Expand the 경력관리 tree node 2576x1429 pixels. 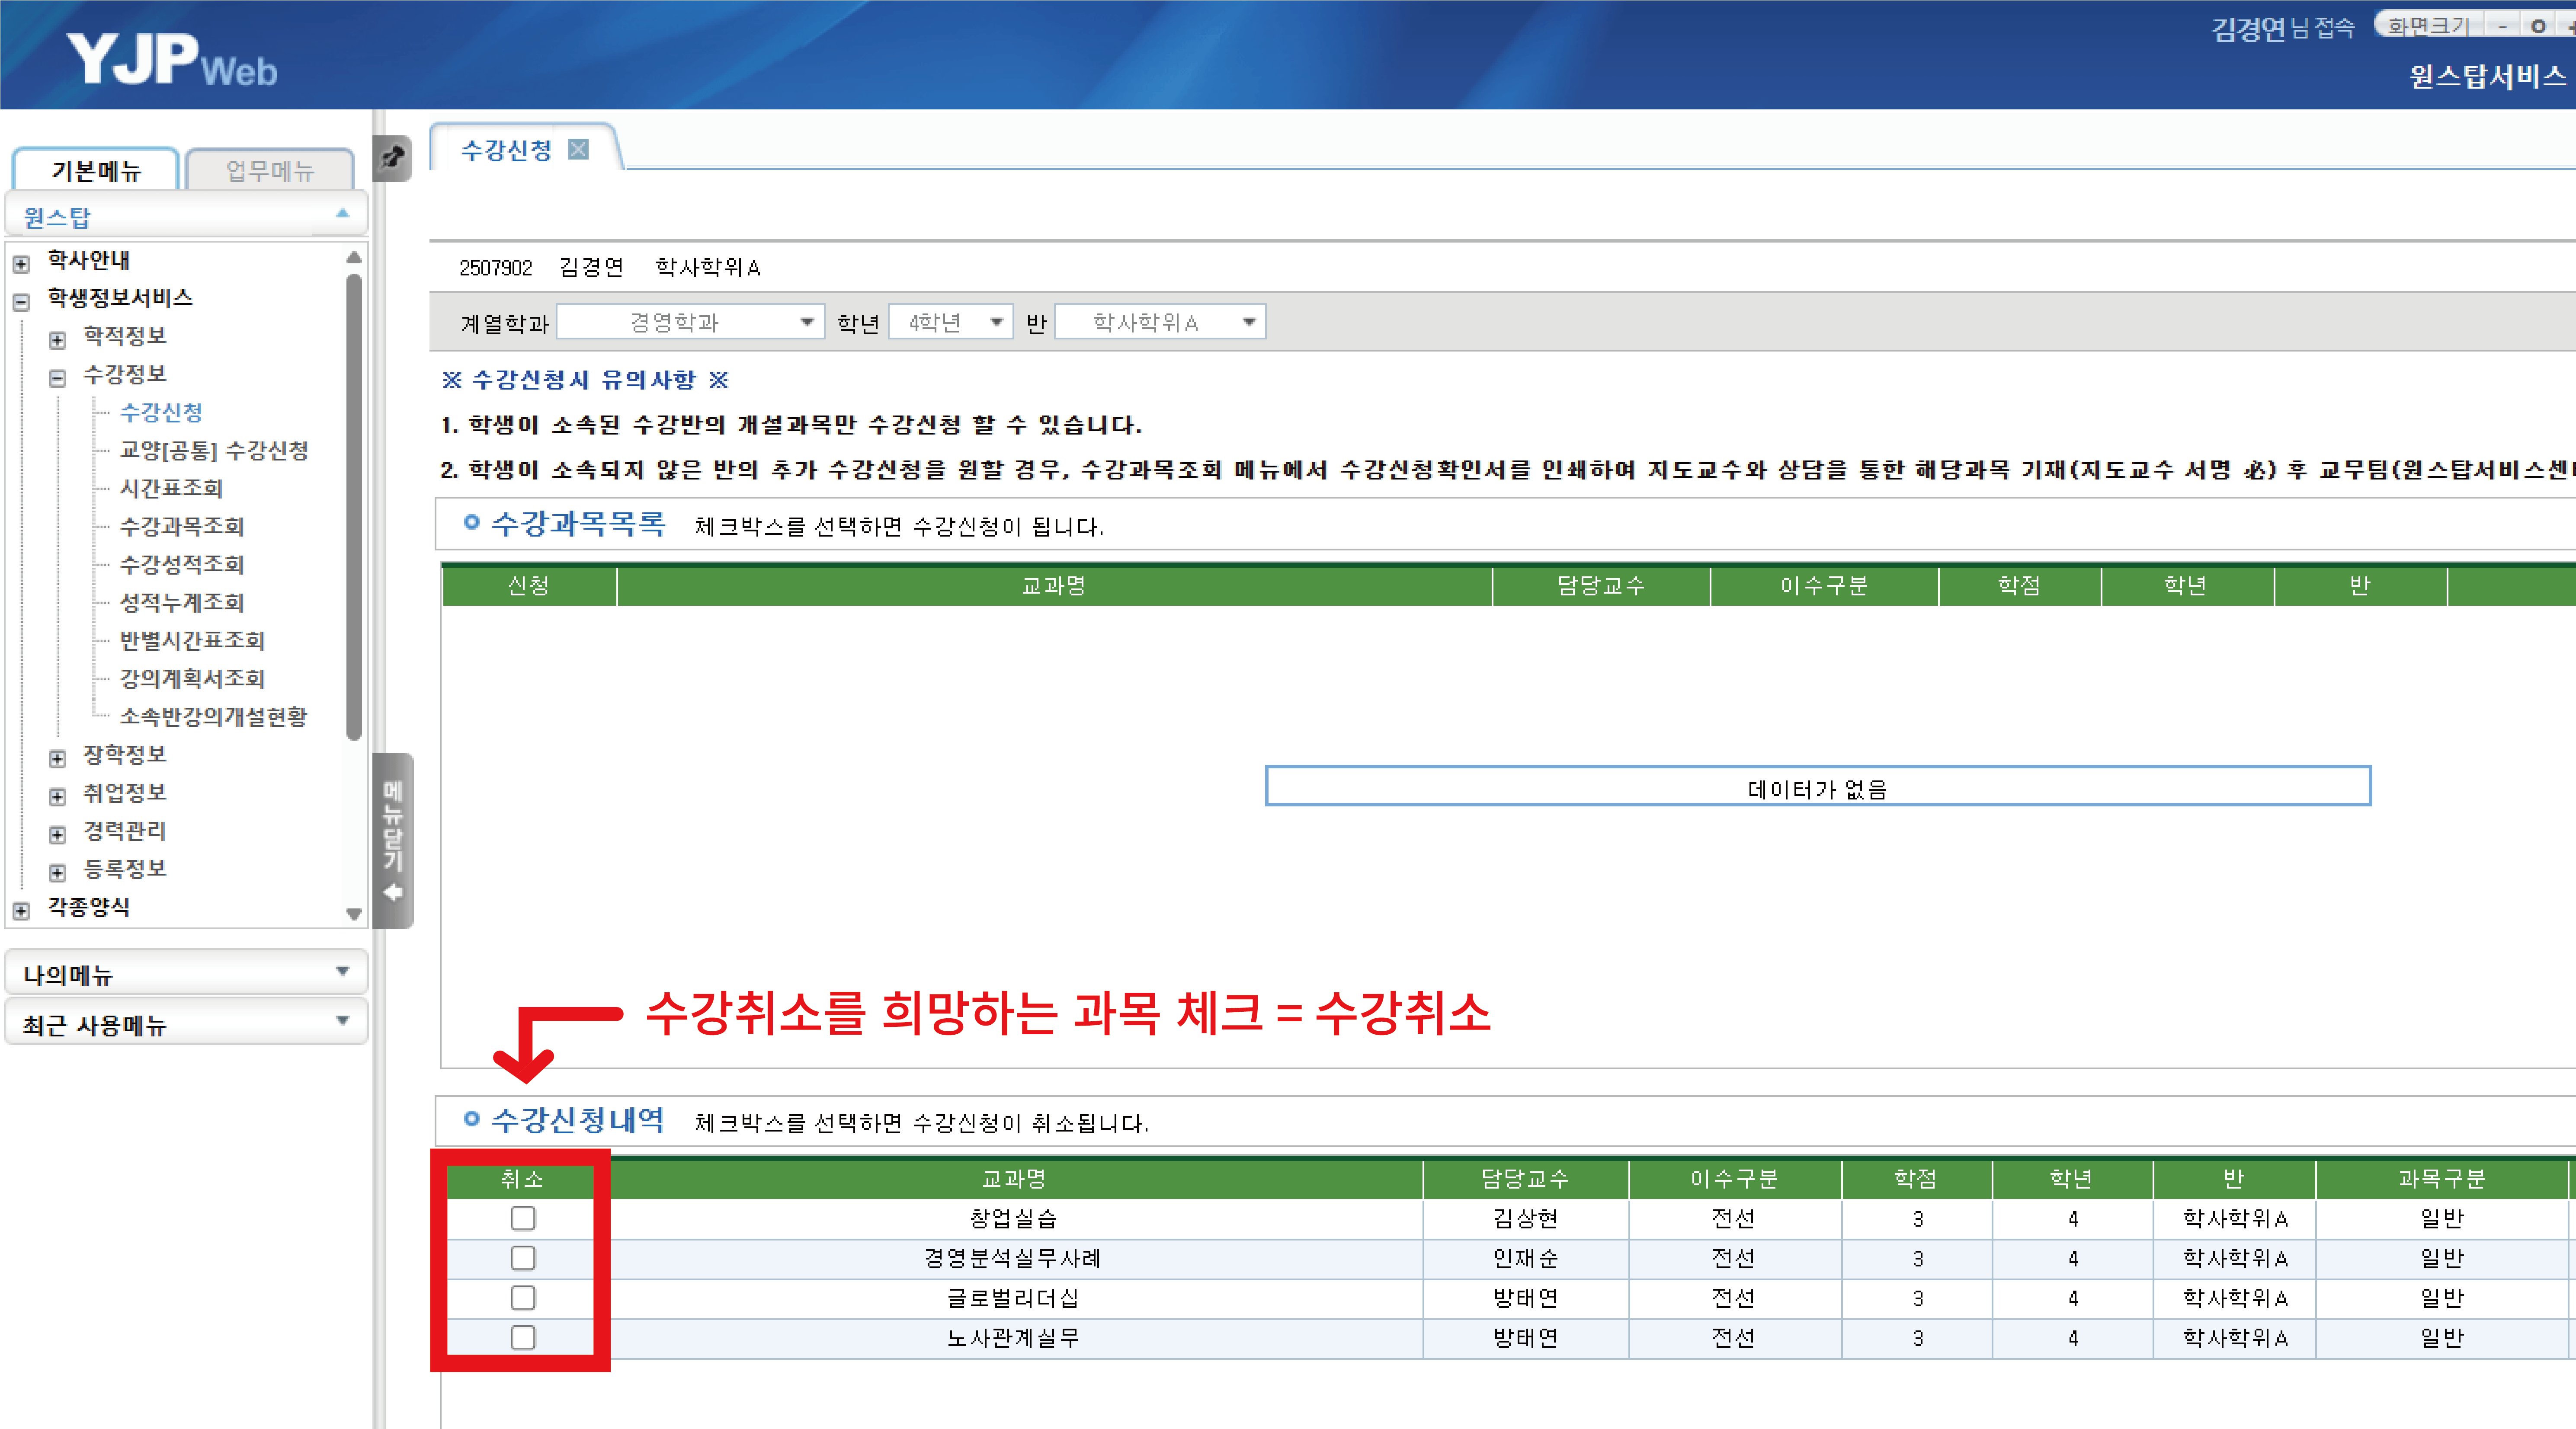tap(57, 835)
